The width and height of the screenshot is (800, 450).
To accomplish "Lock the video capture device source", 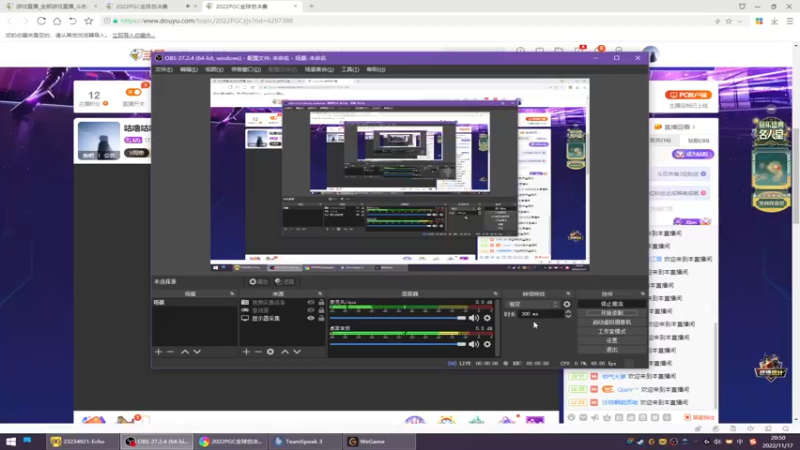I will [x=321, y=303].
